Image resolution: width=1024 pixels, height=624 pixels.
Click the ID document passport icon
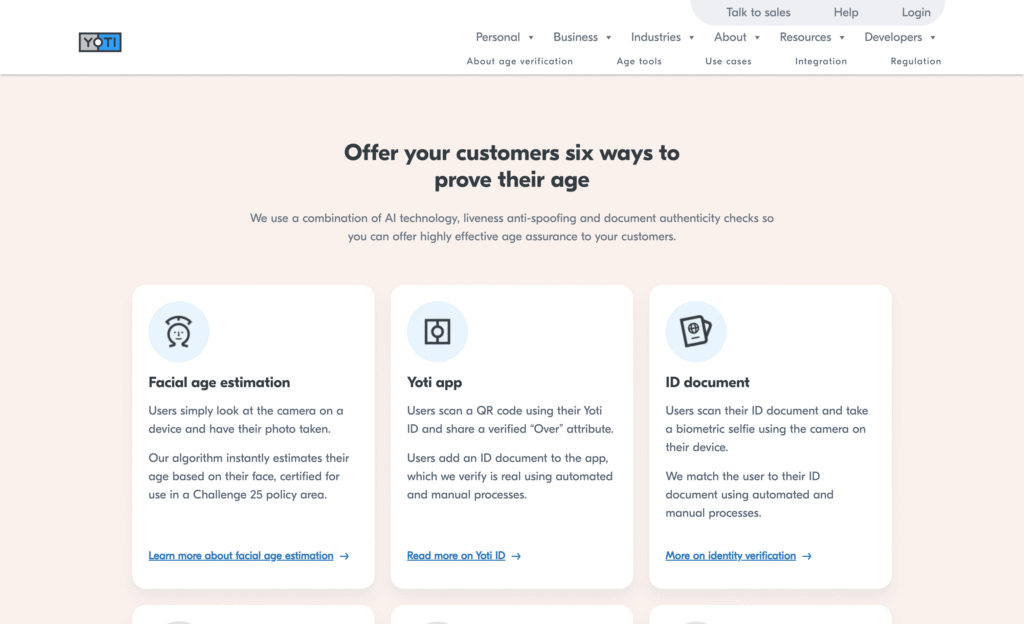[696, 331]
